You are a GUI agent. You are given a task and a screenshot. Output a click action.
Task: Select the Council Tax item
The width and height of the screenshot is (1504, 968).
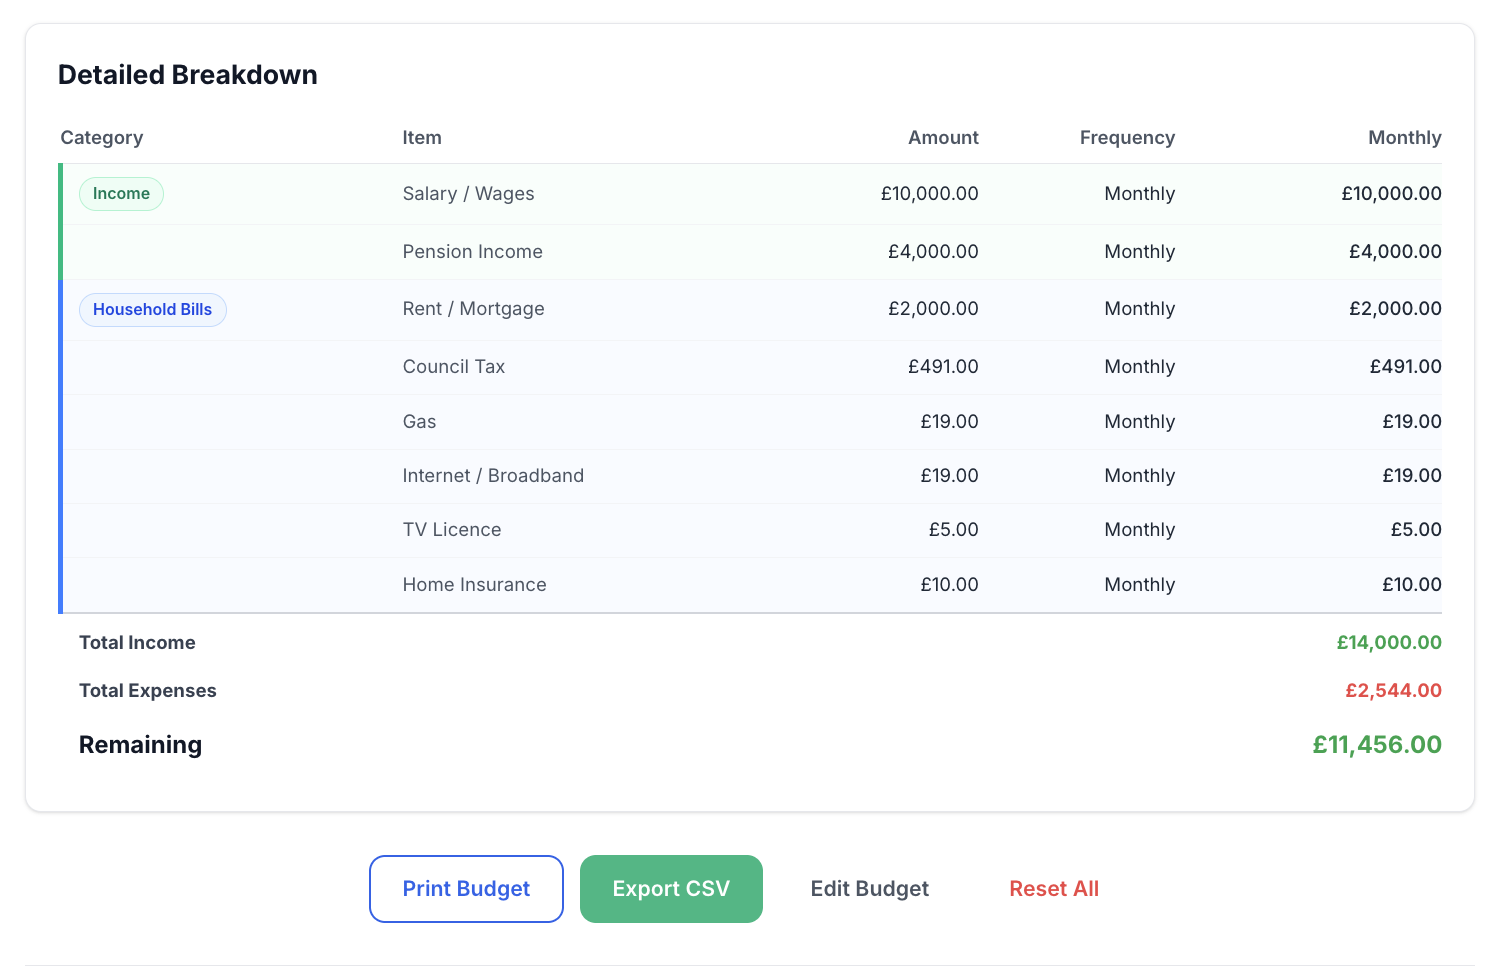pyautogui.click(x=453, y=367)
